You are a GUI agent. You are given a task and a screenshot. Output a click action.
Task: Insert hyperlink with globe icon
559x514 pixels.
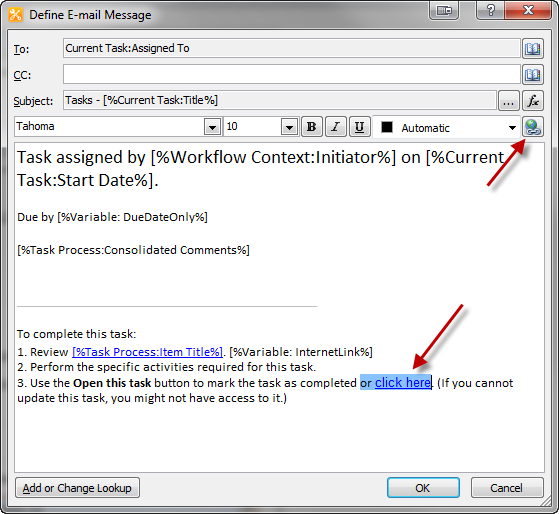[533, 127]
